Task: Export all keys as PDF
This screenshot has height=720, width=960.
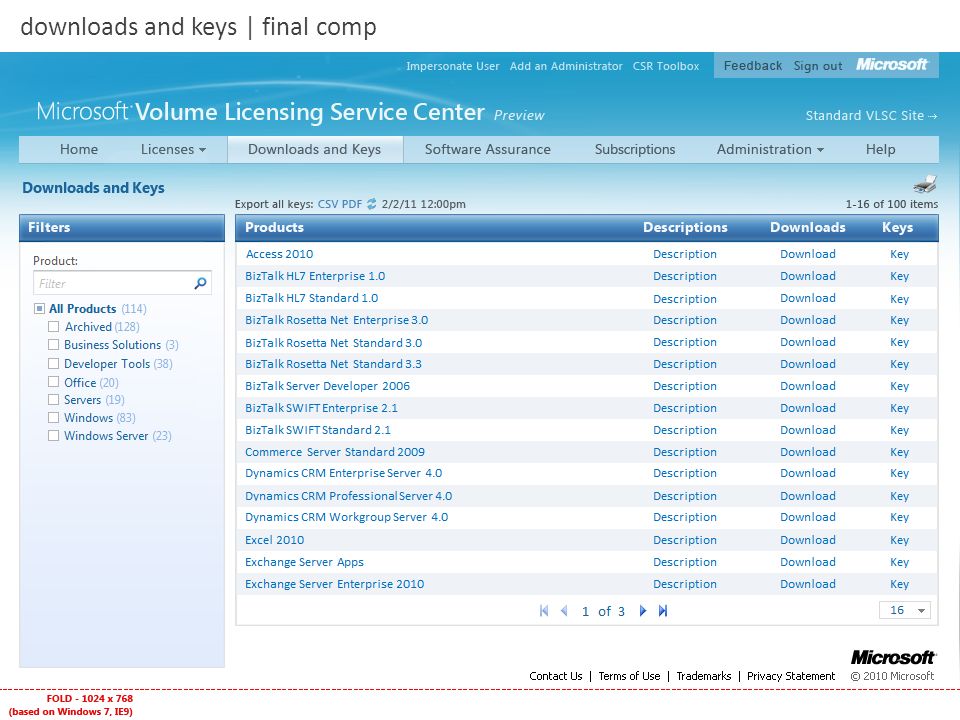Action: [x=352, y=204]
